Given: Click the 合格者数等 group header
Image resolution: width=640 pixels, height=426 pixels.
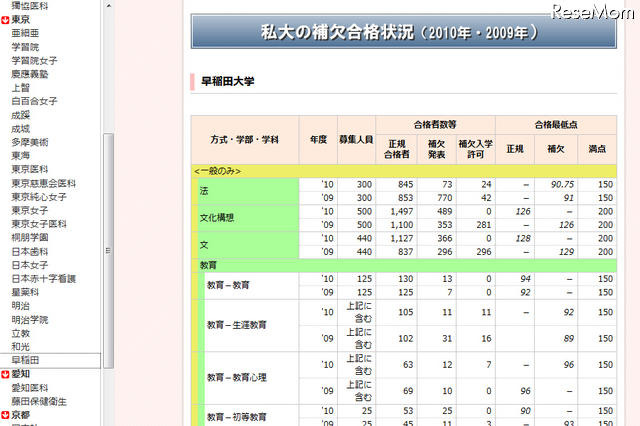Looking at the screenshot, I should pyautogui.click(x=435, y=125).
